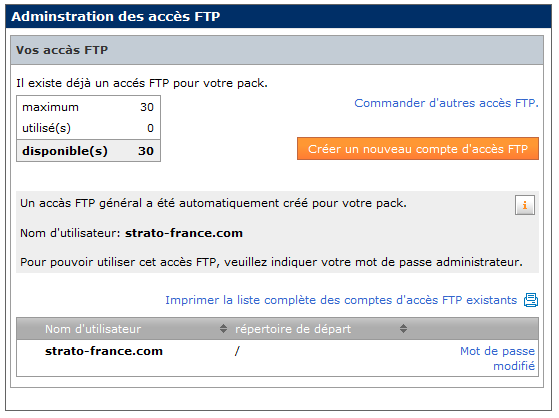The width and height of the screenshot is (559, 418).
Task: Open Commander d'autres accès FTP link
Action: pyautogui.click(x=446, y=103)
